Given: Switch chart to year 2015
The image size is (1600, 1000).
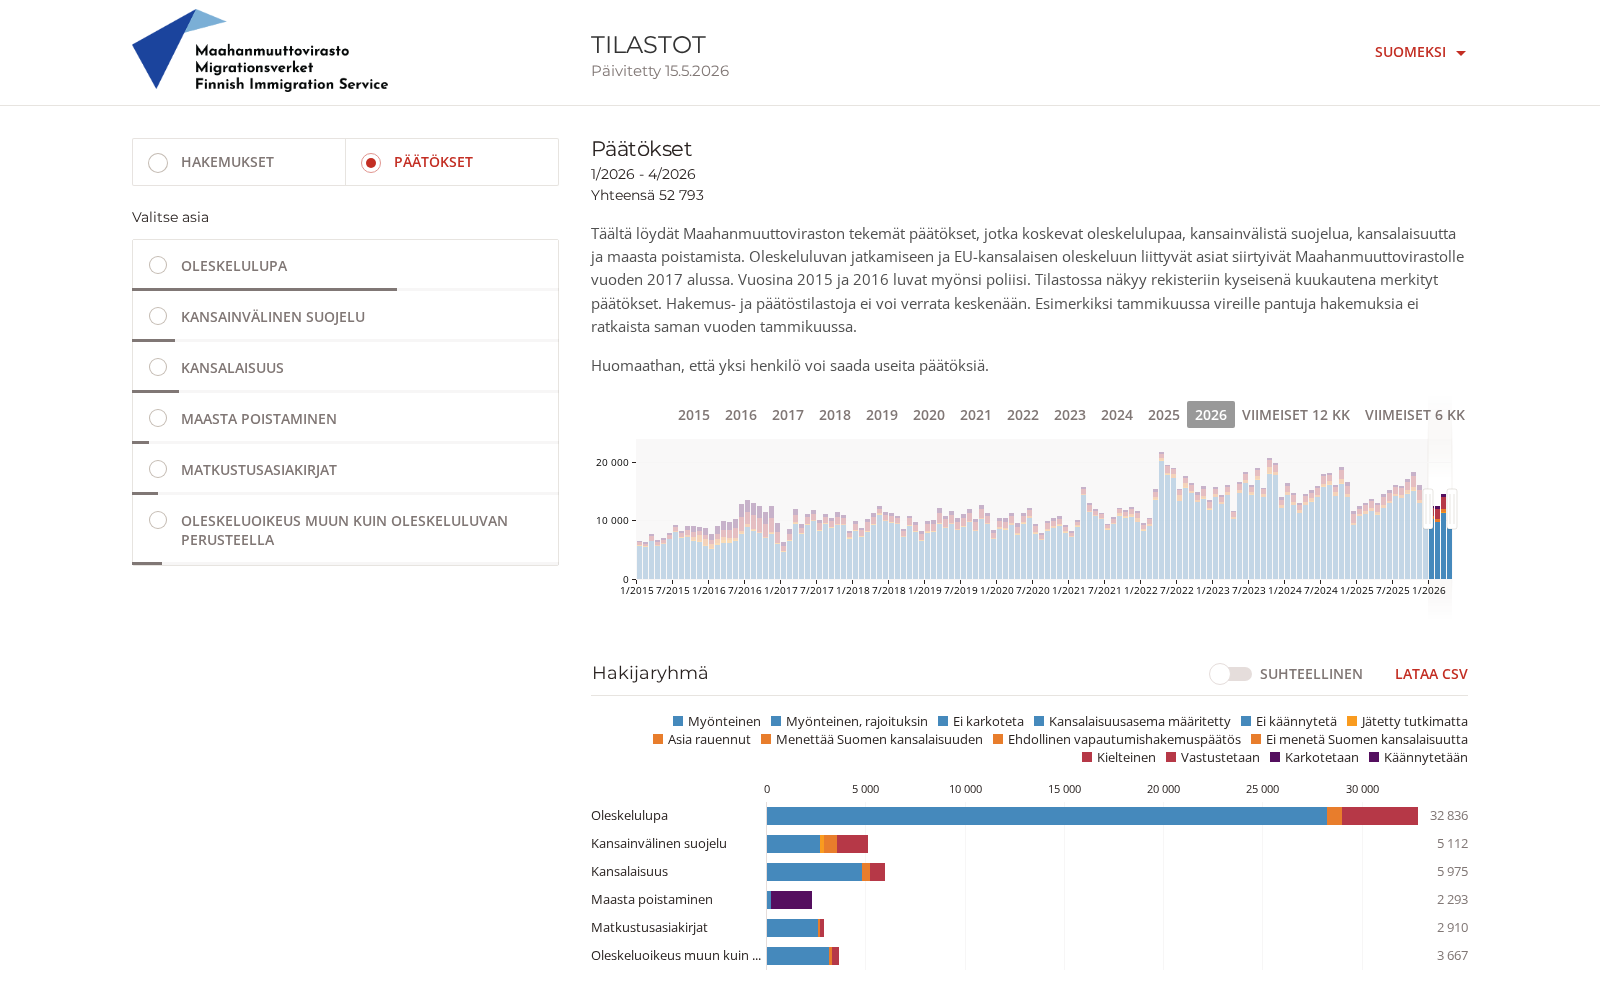Looking at the screenshot, I should [x=693, y=415].
